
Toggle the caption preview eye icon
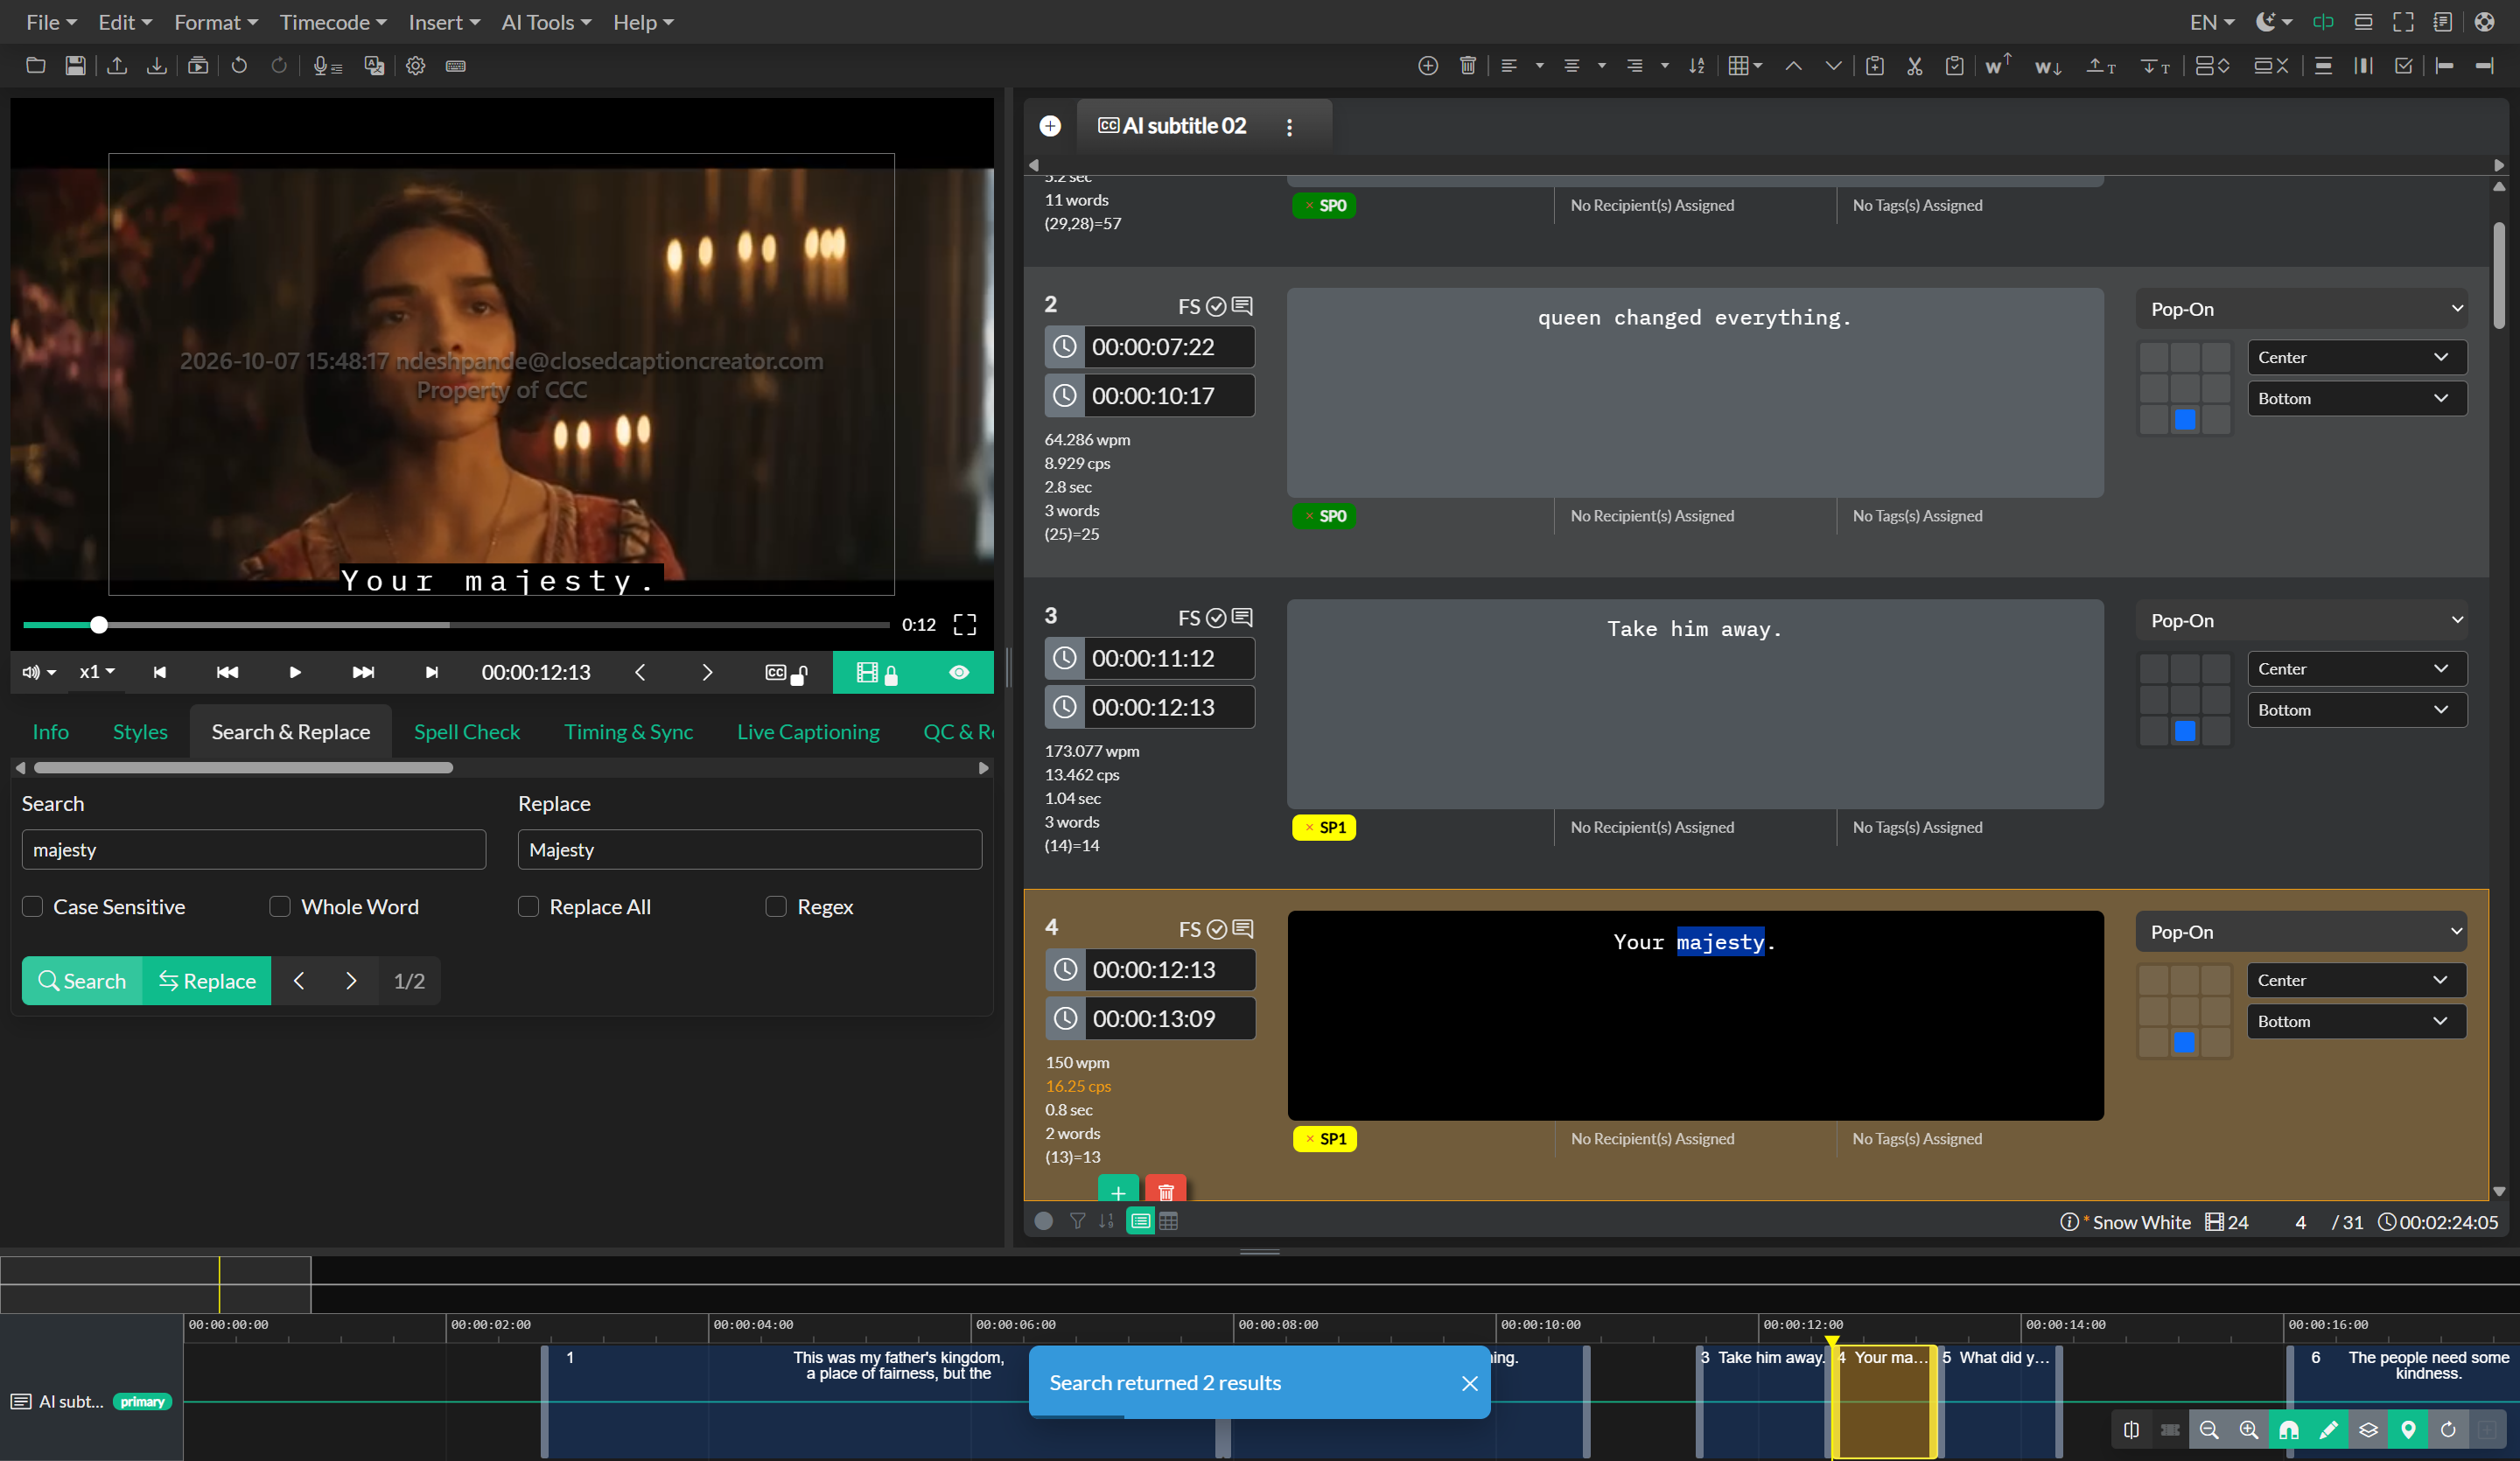pos(958,673)
